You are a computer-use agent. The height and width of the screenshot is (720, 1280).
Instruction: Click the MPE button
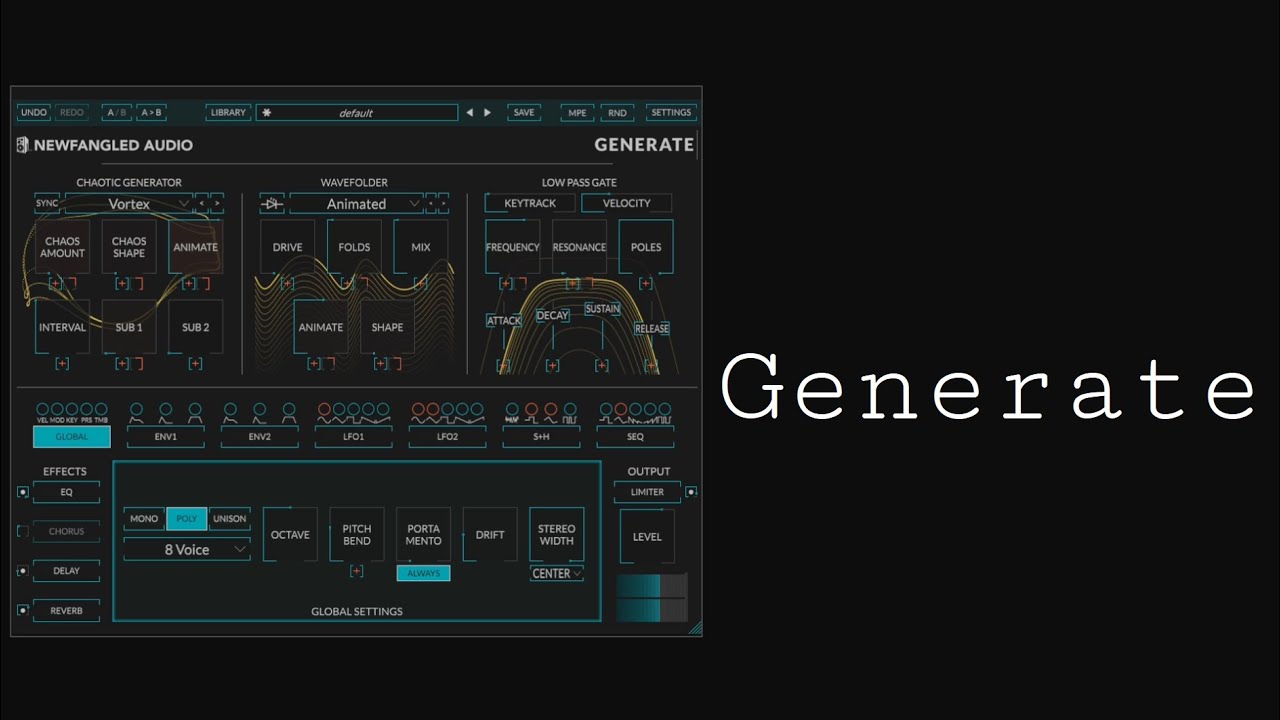[x=577, y=113]
